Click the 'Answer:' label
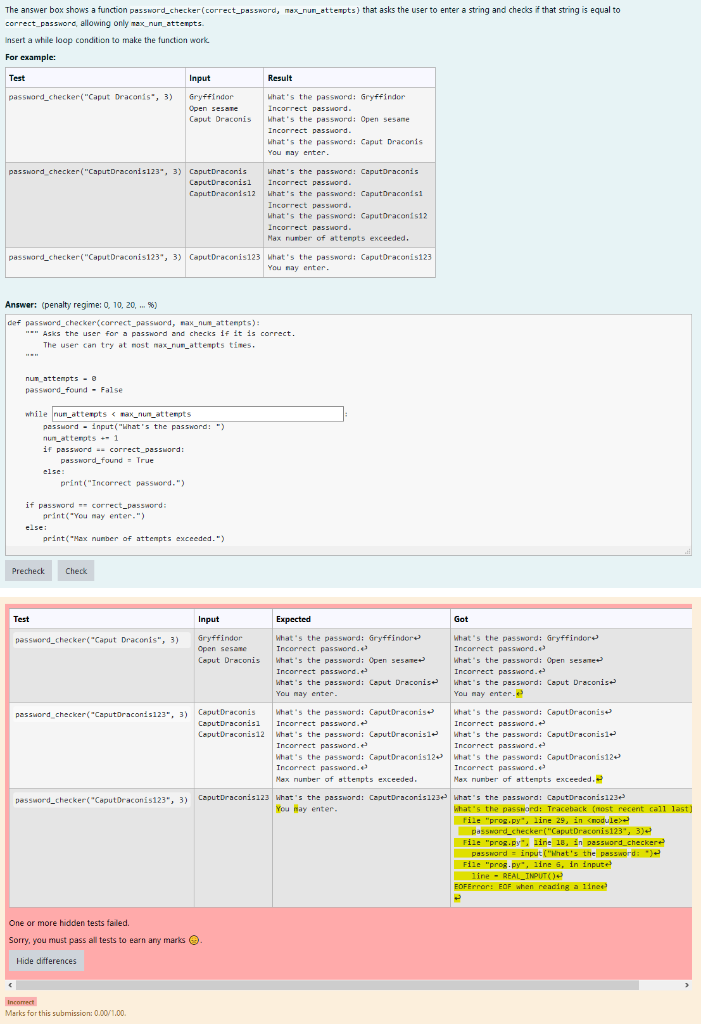This screenshot has height=1024, width=701. 22,305
